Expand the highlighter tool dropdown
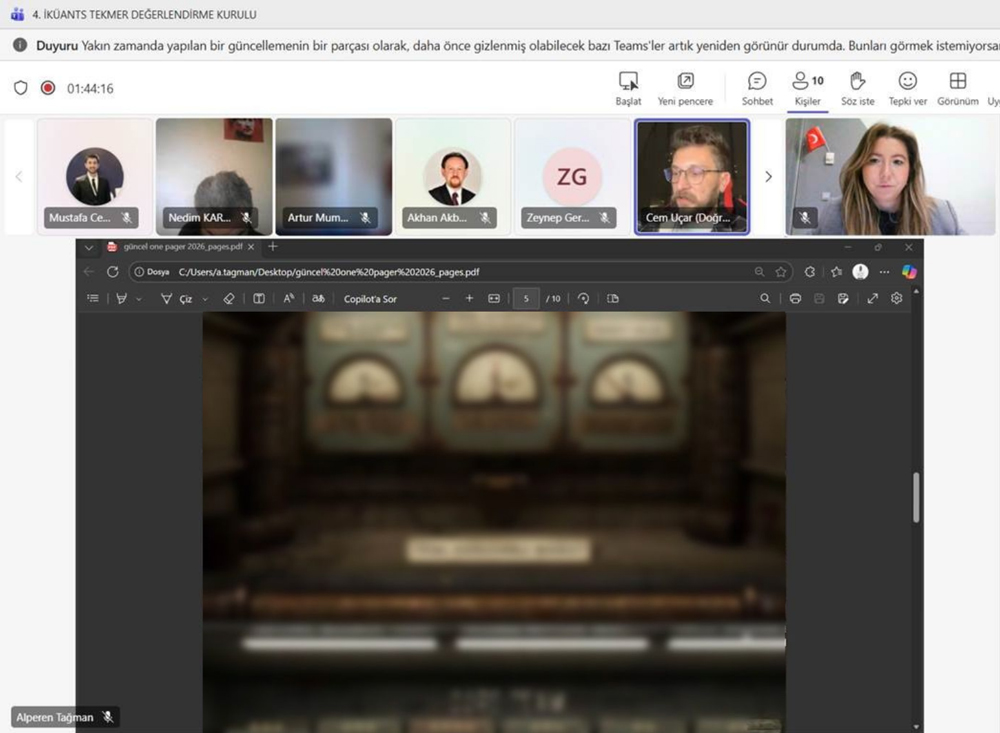The height and width of the screenshot is (733, 1000). coord(138,299)
